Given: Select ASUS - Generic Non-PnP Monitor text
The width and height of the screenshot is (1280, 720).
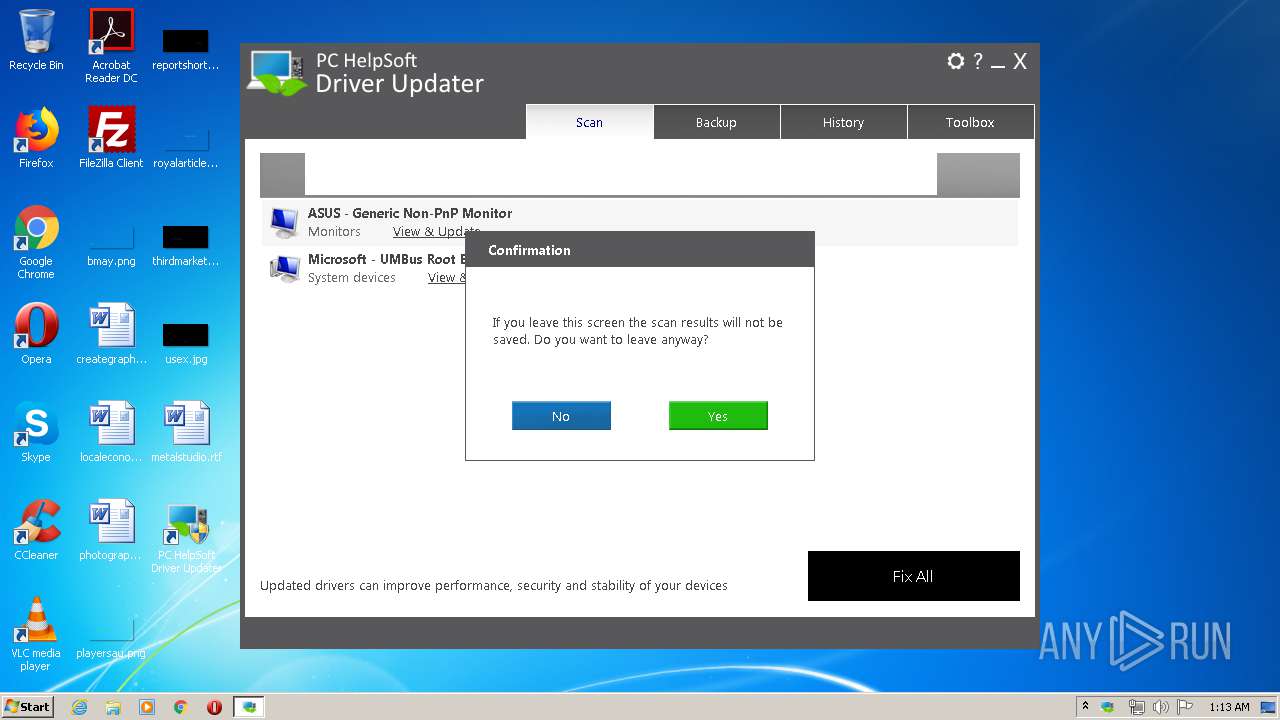Looking at the screenshot, I should coord(410,213).
